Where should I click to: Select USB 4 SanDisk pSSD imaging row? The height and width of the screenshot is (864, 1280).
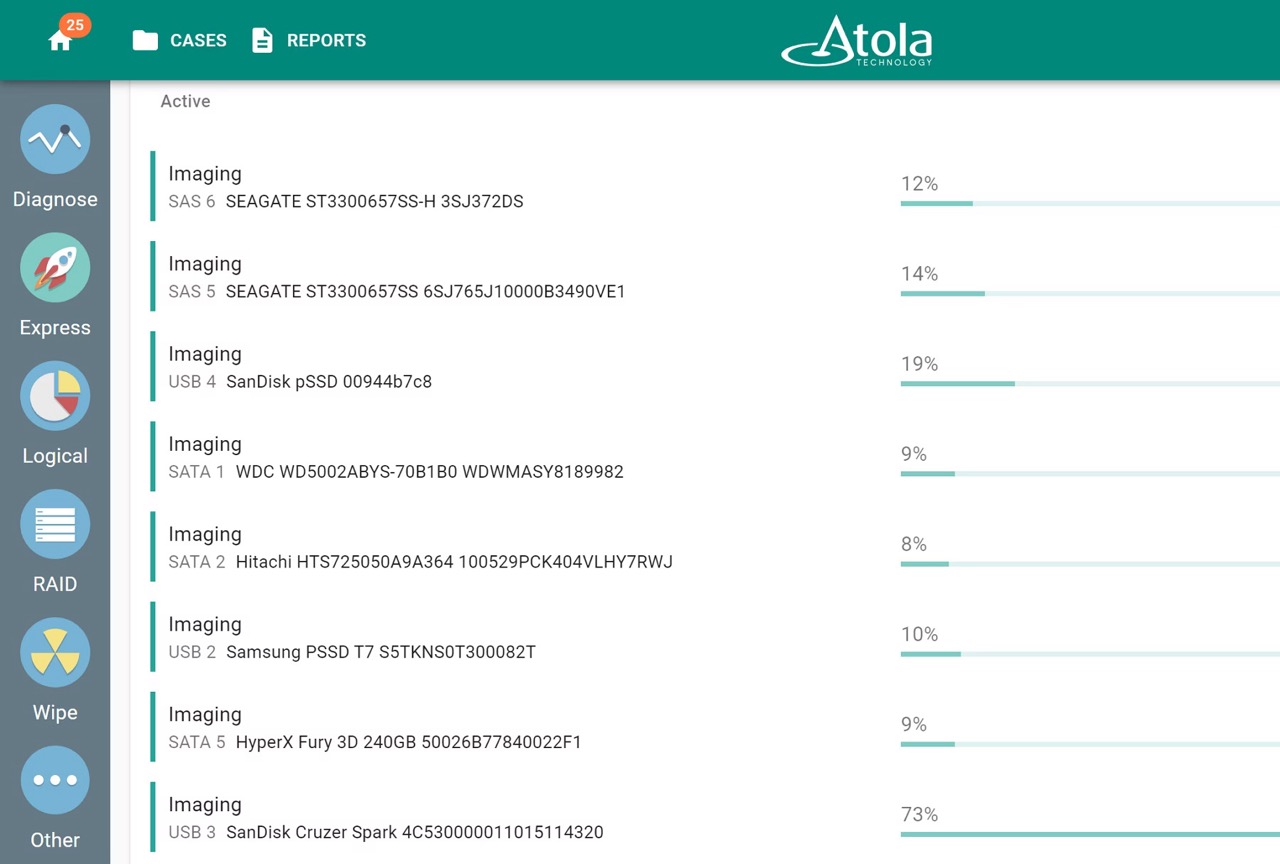click(715, 367)
